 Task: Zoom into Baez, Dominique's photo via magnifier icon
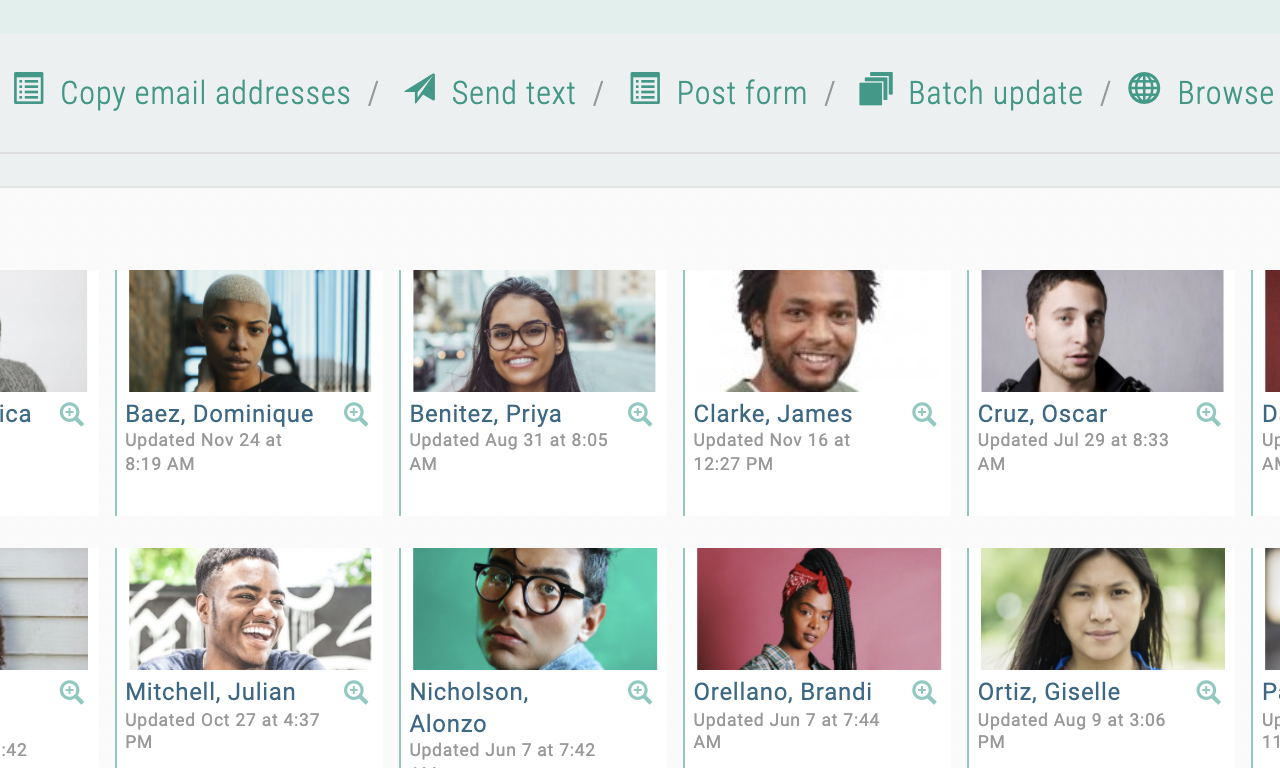pyautogui.click(x=356, y=414)
